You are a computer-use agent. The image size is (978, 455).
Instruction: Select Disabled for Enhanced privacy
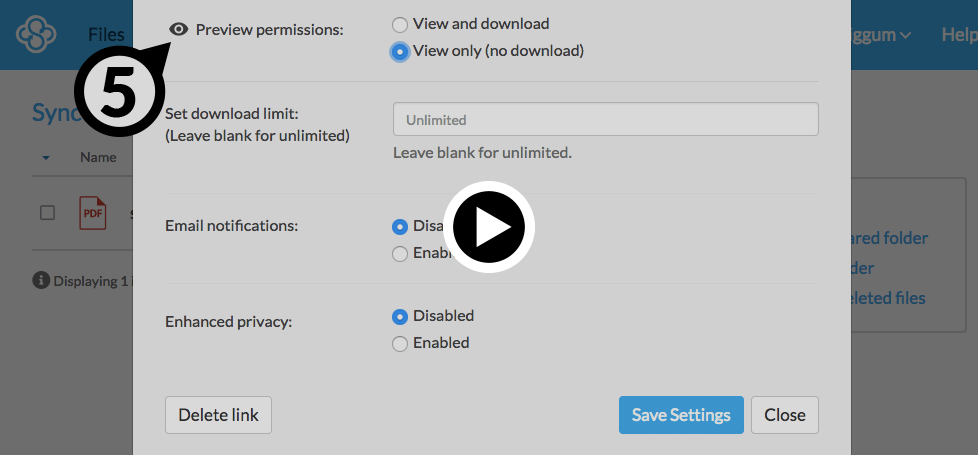(x=400, y=316)
